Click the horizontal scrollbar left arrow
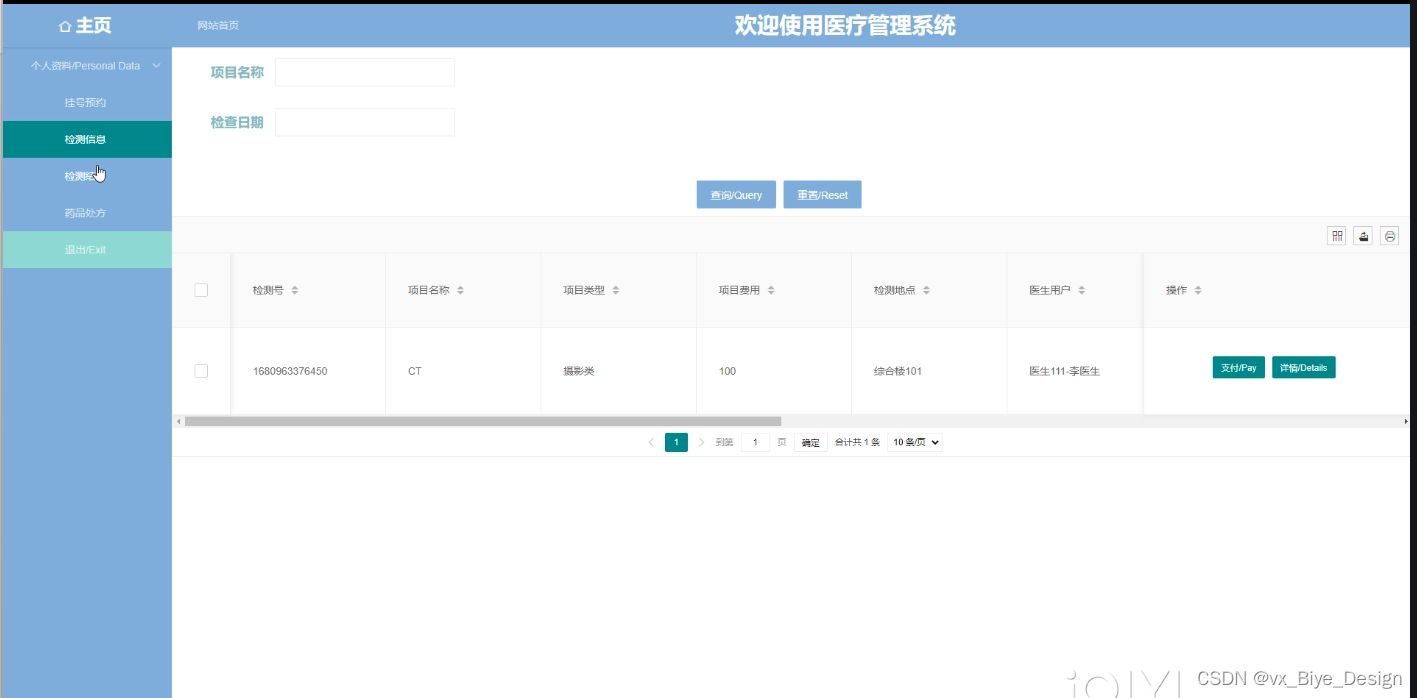This screenshot has height=698, width=1417. (179, 421)
